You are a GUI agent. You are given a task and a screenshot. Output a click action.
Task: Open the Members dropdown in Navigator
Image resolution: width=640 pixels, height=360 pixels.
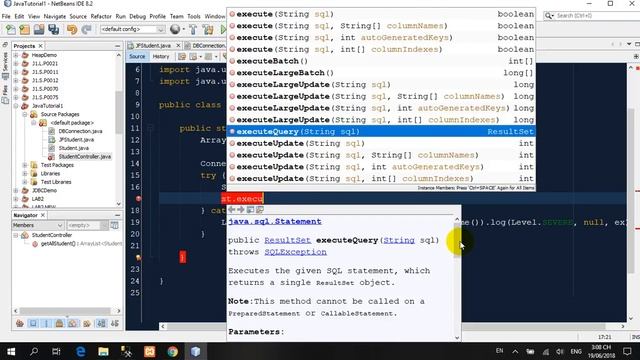tap(38, 225)
